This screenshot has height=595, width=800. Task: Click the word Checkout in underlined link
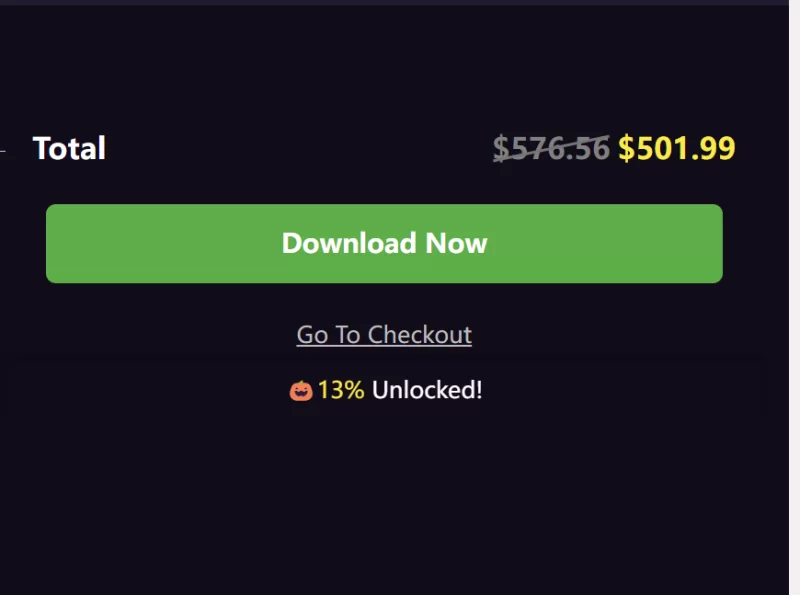[420, 335]
